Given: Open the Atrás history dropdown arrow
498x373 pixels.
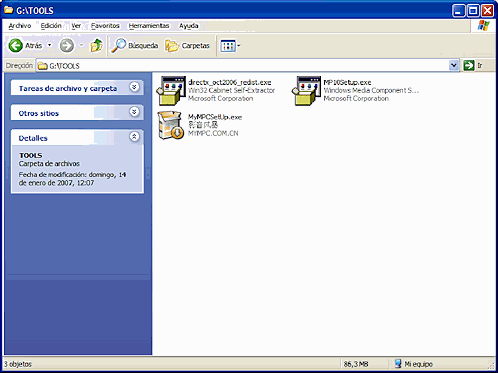Looking at the screenshot, I should click(50, 45).
